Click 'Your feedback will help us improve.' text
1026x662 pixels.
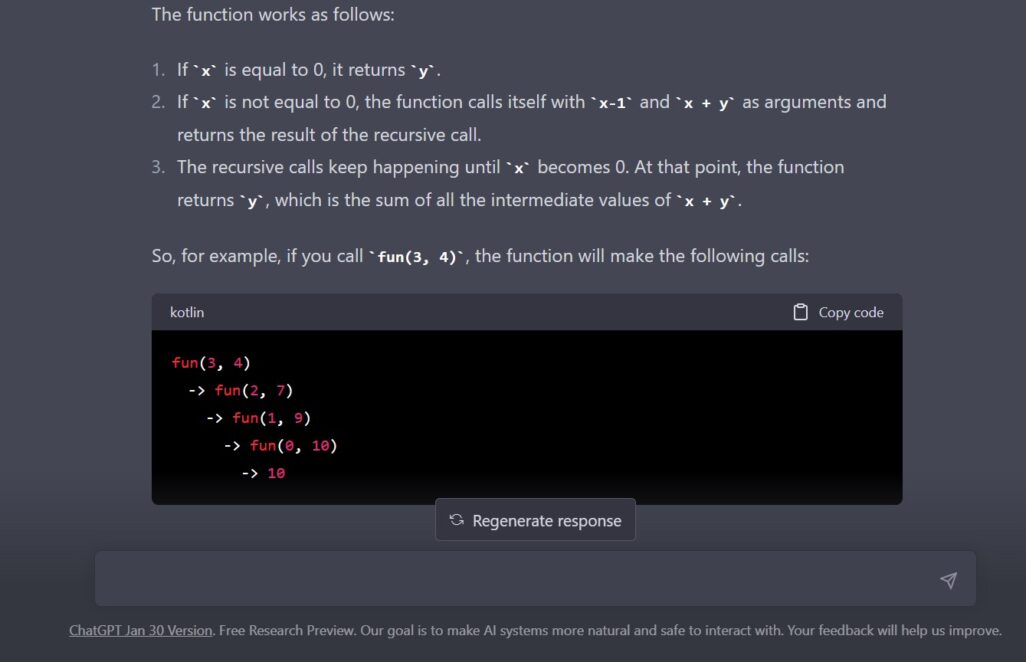click(894, 631)
